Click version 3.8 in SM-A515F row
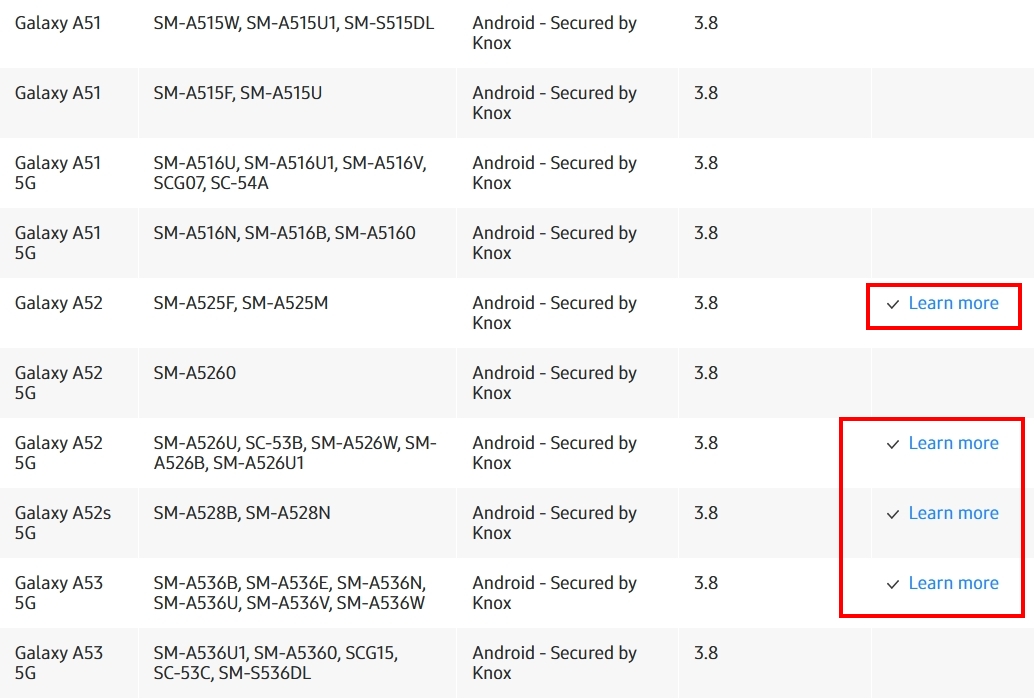This screenshot has height=700, width=1036. [x=706, y=93]
